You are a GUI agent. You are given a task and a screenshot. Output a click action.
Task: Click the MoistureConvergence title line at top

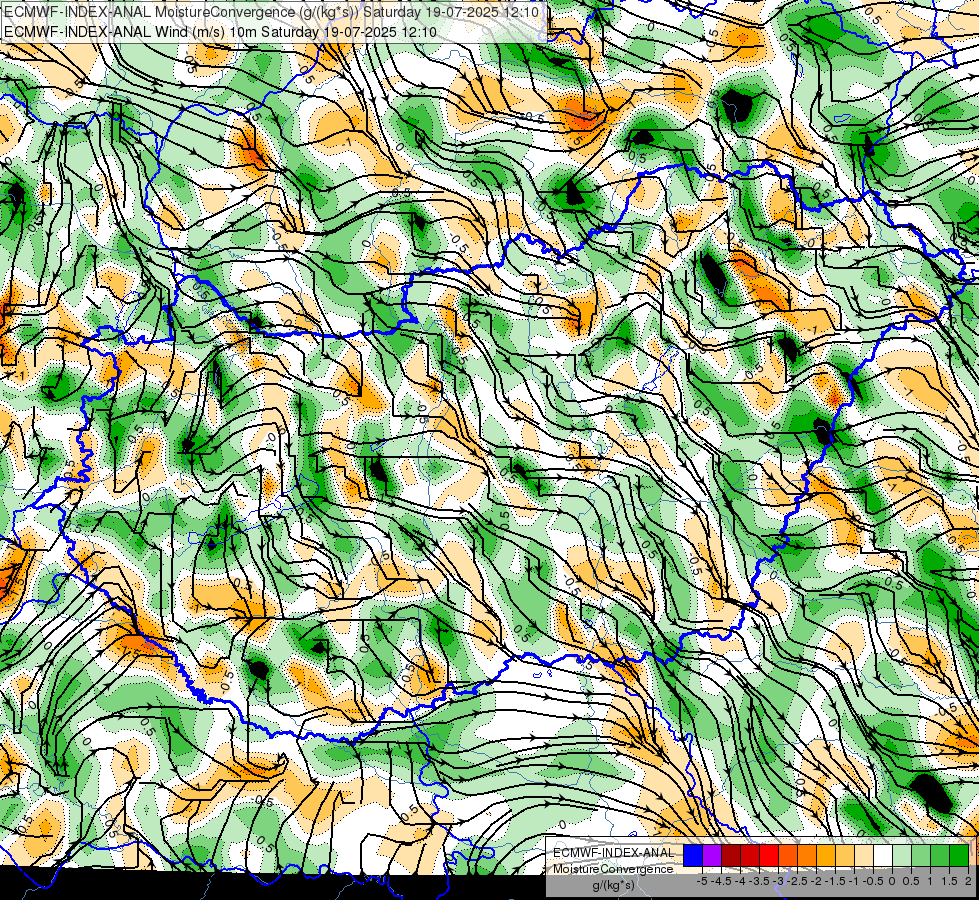click(271, 12)
